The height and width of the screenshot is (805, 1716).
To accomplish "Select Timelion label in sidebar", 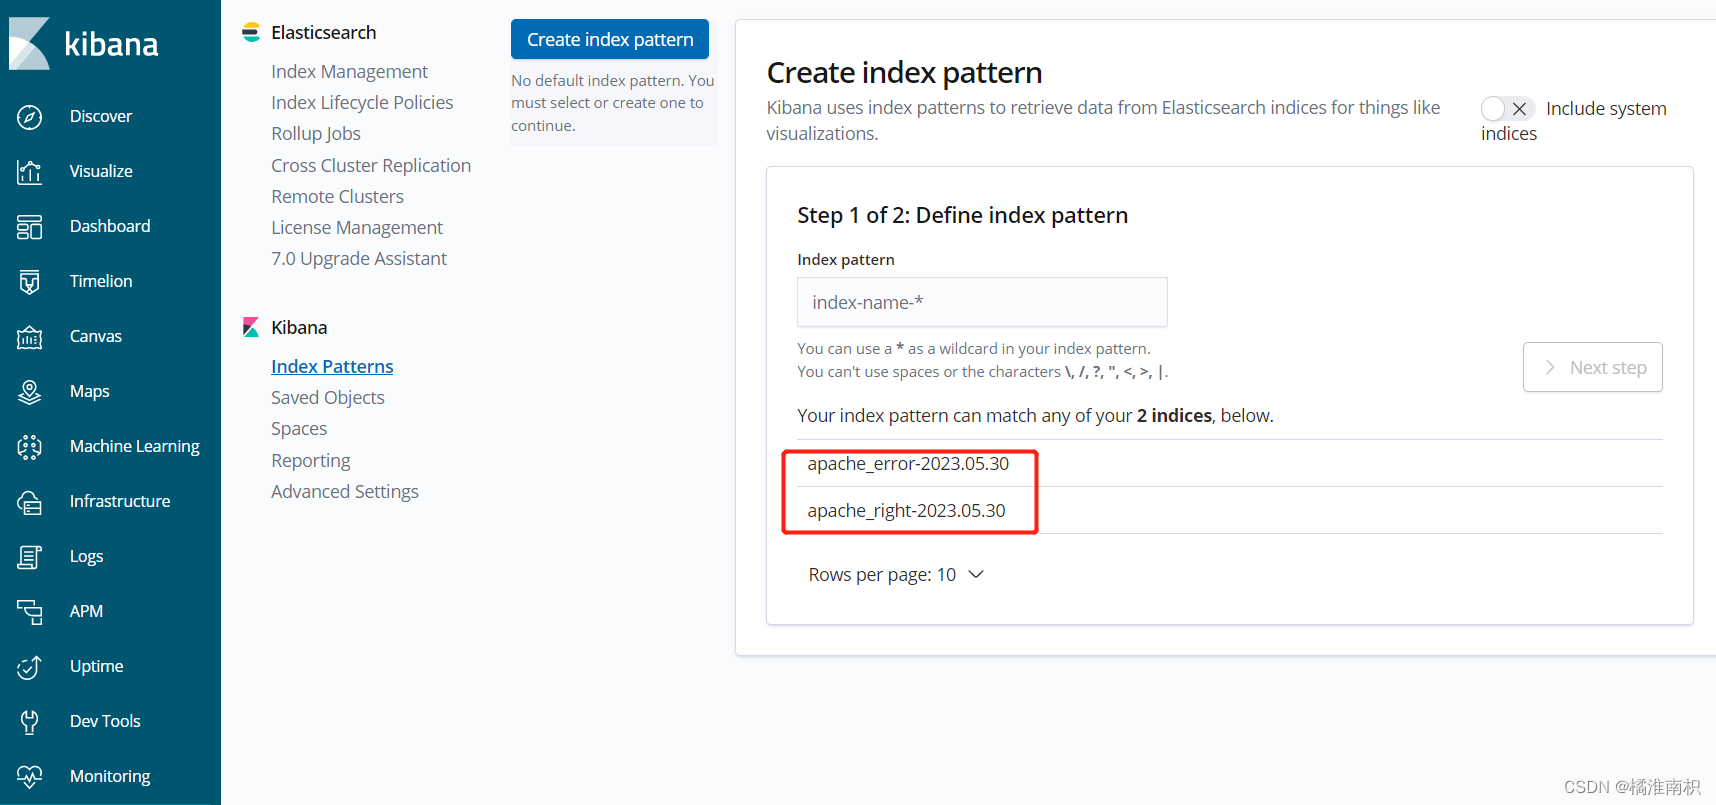I will pos(101,282).
